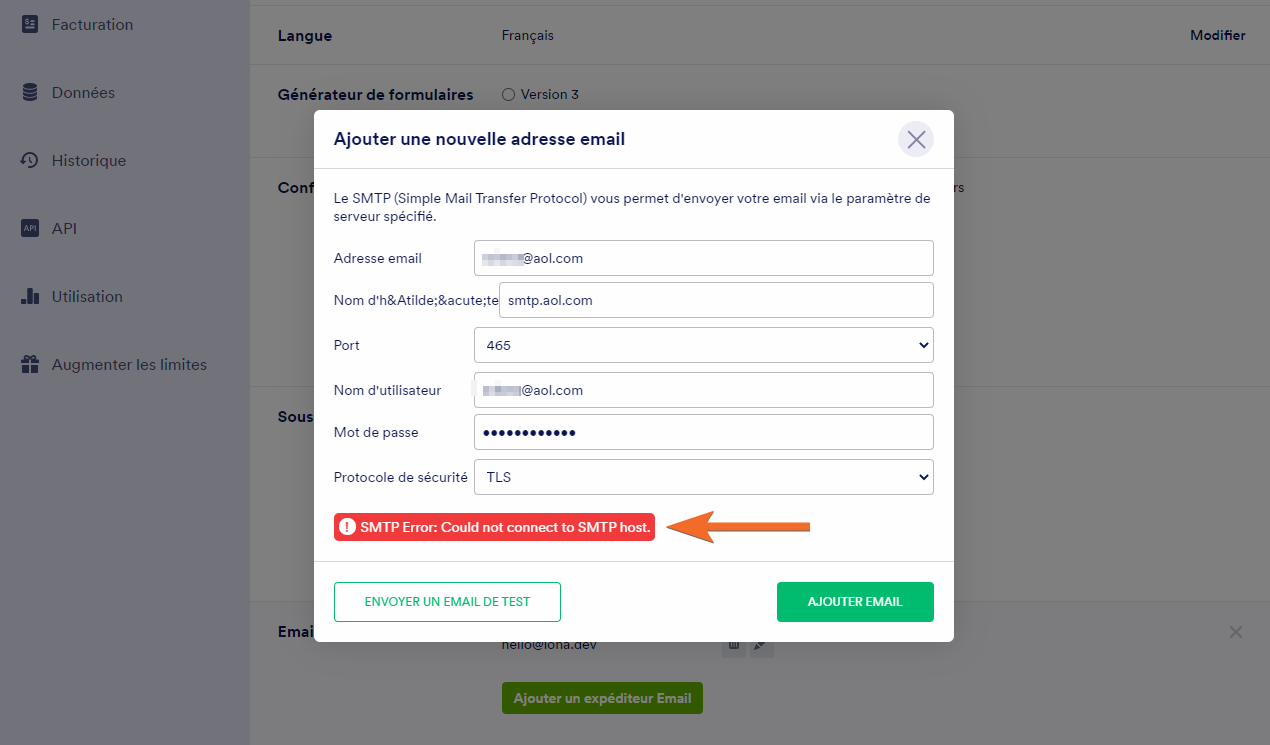Click the Données database icon
1270x745 pixels.
click(30, 93)
